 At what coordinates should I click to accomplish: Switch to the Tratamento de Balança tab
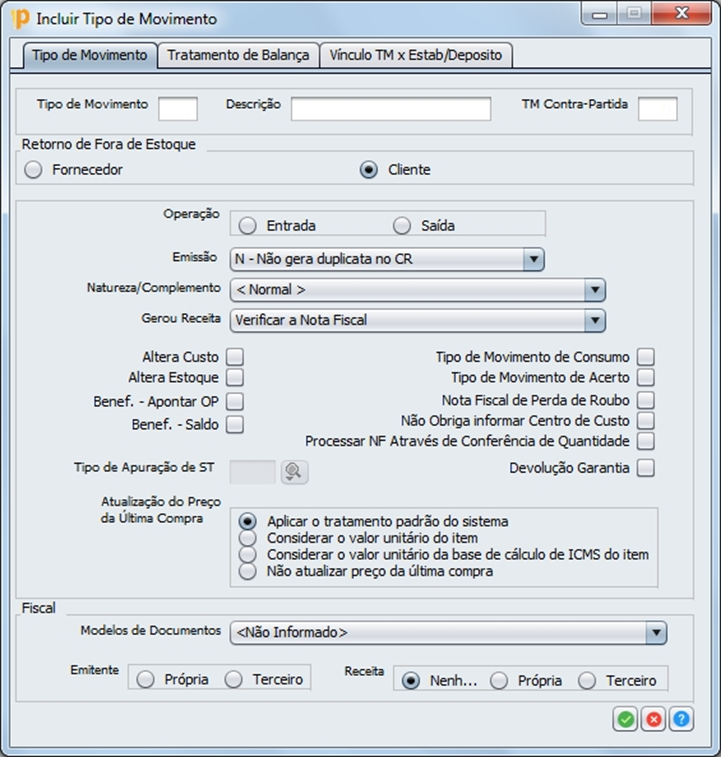[238, 55]
